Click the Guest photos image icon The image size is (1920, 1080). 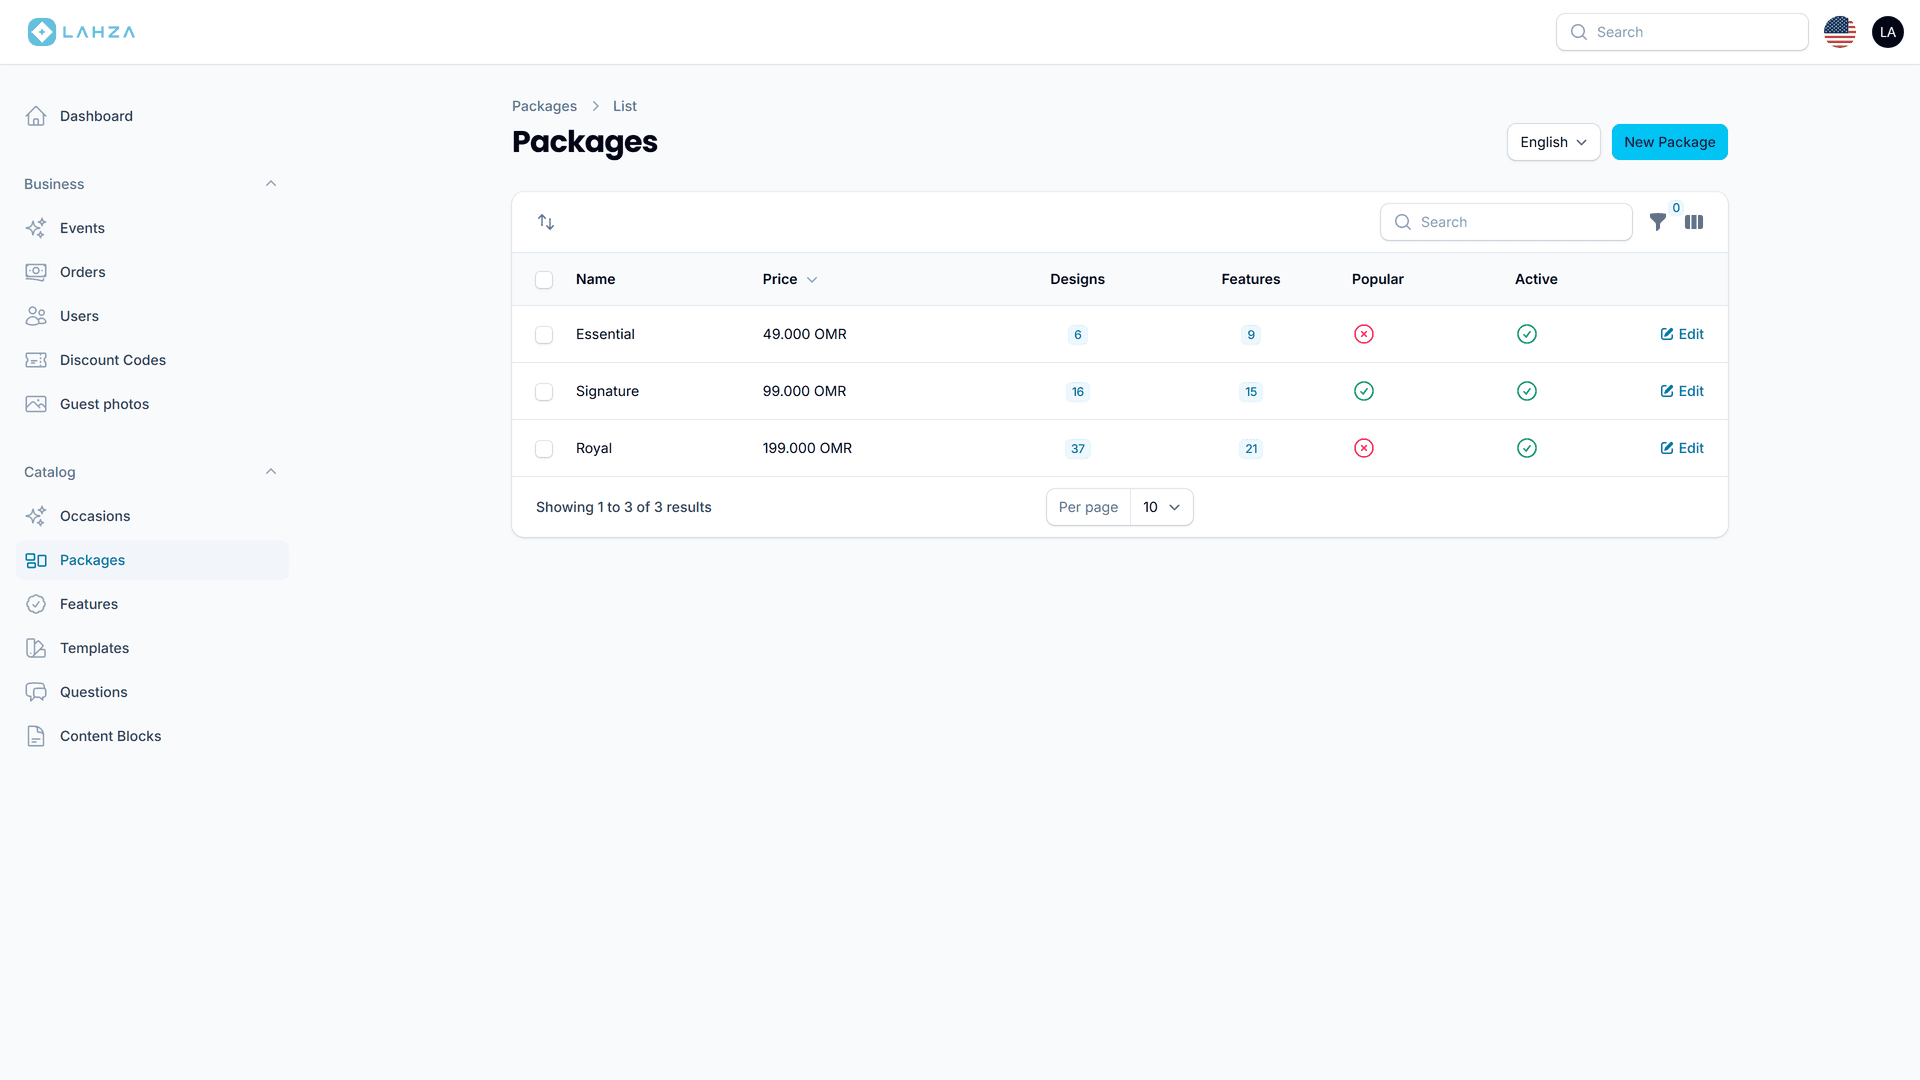(36, 404)
